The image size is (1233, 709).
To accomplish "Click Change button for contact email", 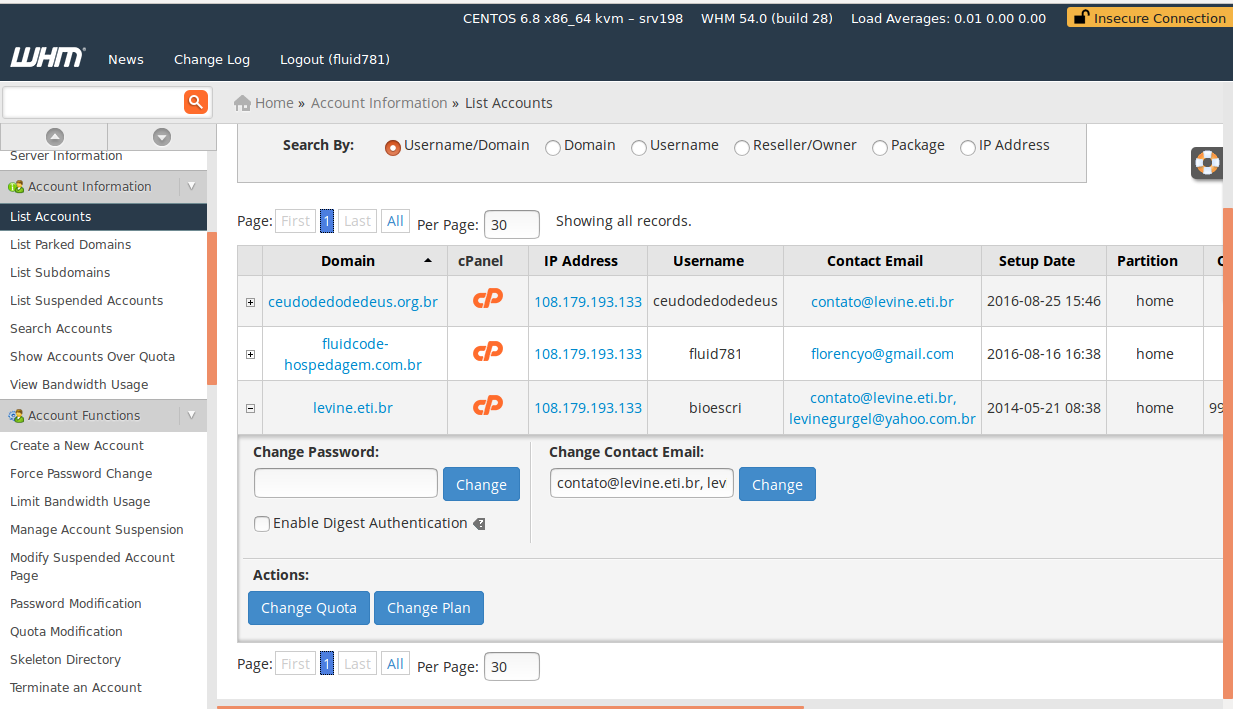I will point(777,484).
